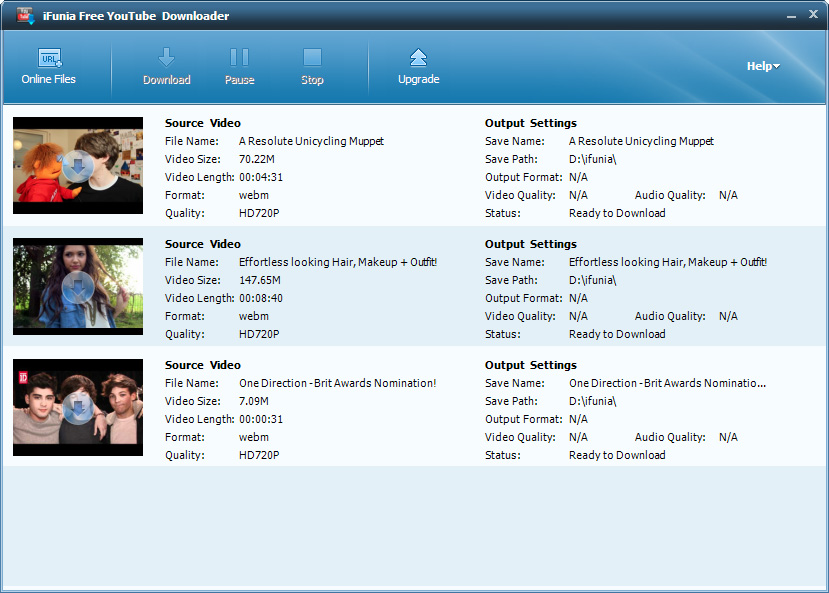Click the Download toolbar button
This screenshot has width=829, height=593.
[167, 67]
